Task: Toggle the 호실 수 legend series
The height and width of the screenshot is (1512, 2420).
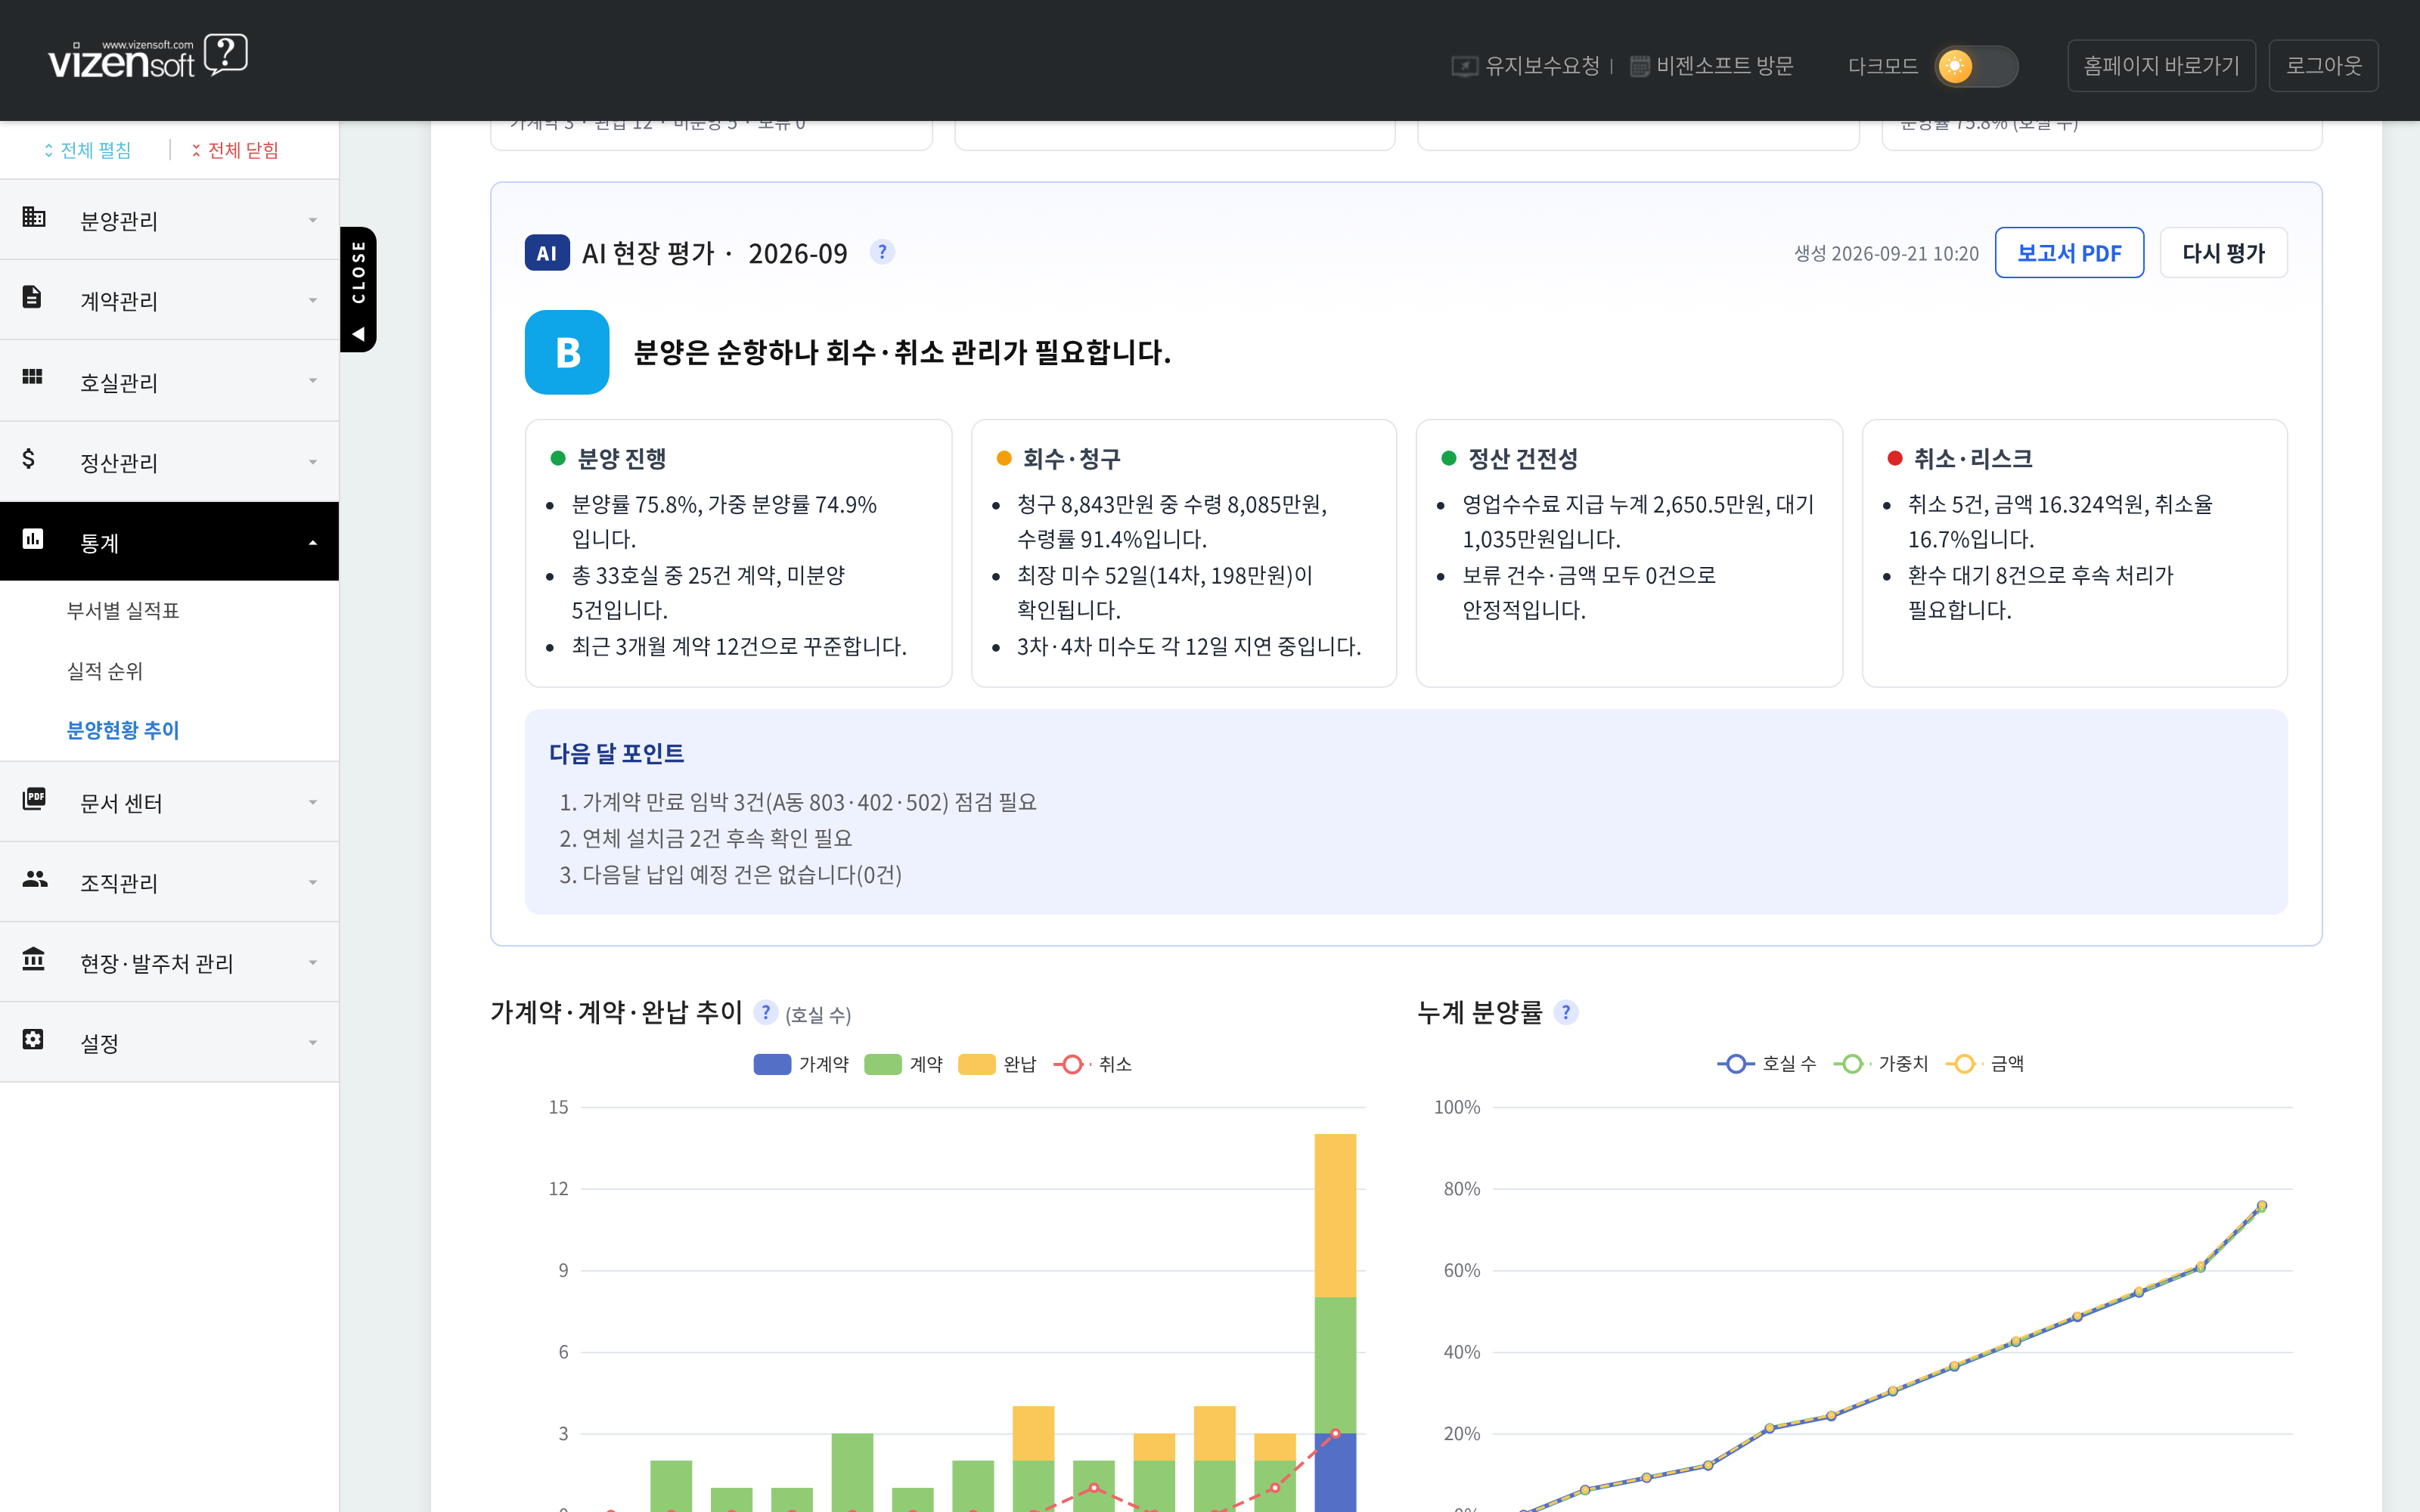Action: tap(1766, 1064)
